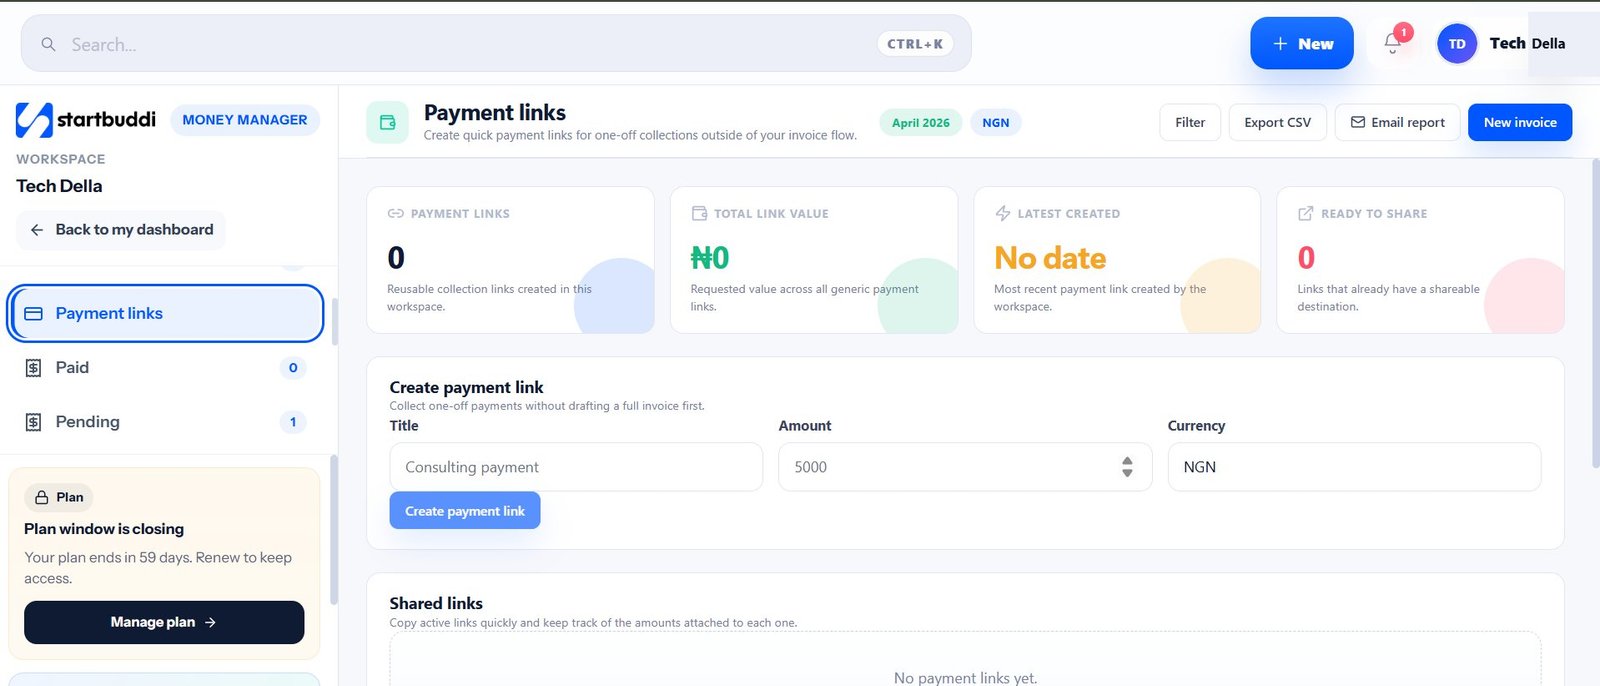The height and width of the screenshot is (686, 1600).
Task: Click the blue New button
Action: pyautogui.click(x=1302, y=44)
